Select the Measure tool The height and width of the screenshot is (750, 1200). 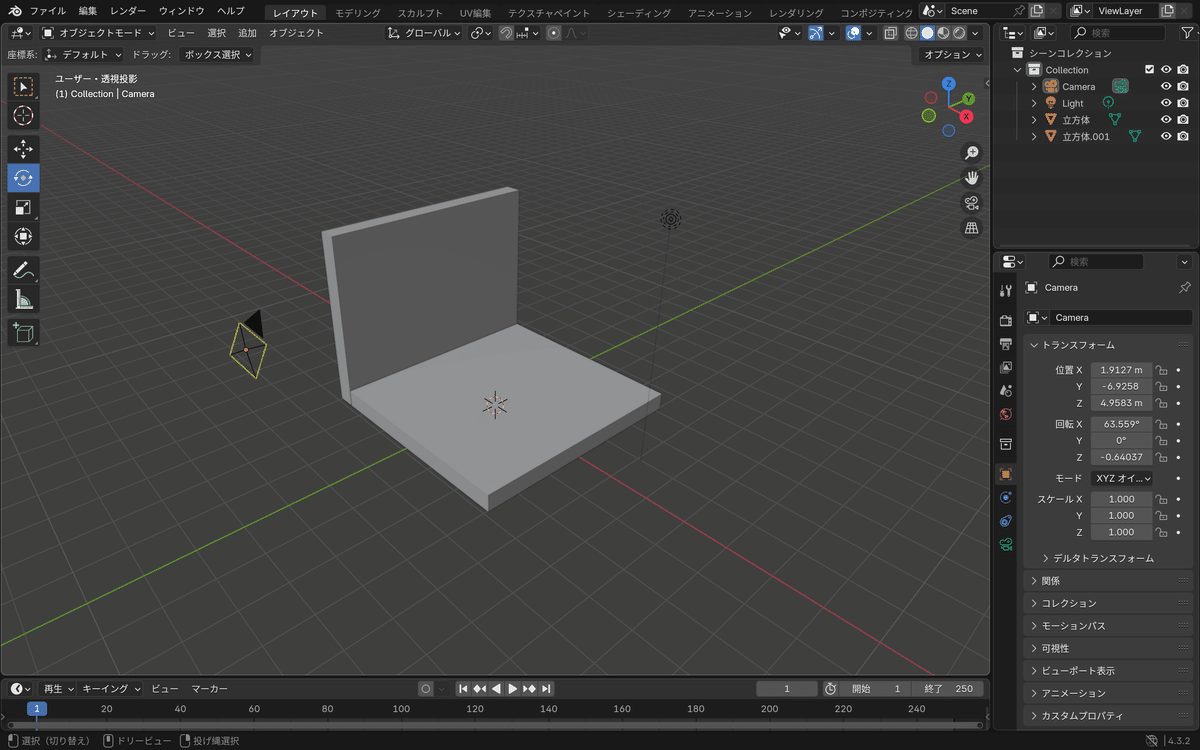(23, 298)
